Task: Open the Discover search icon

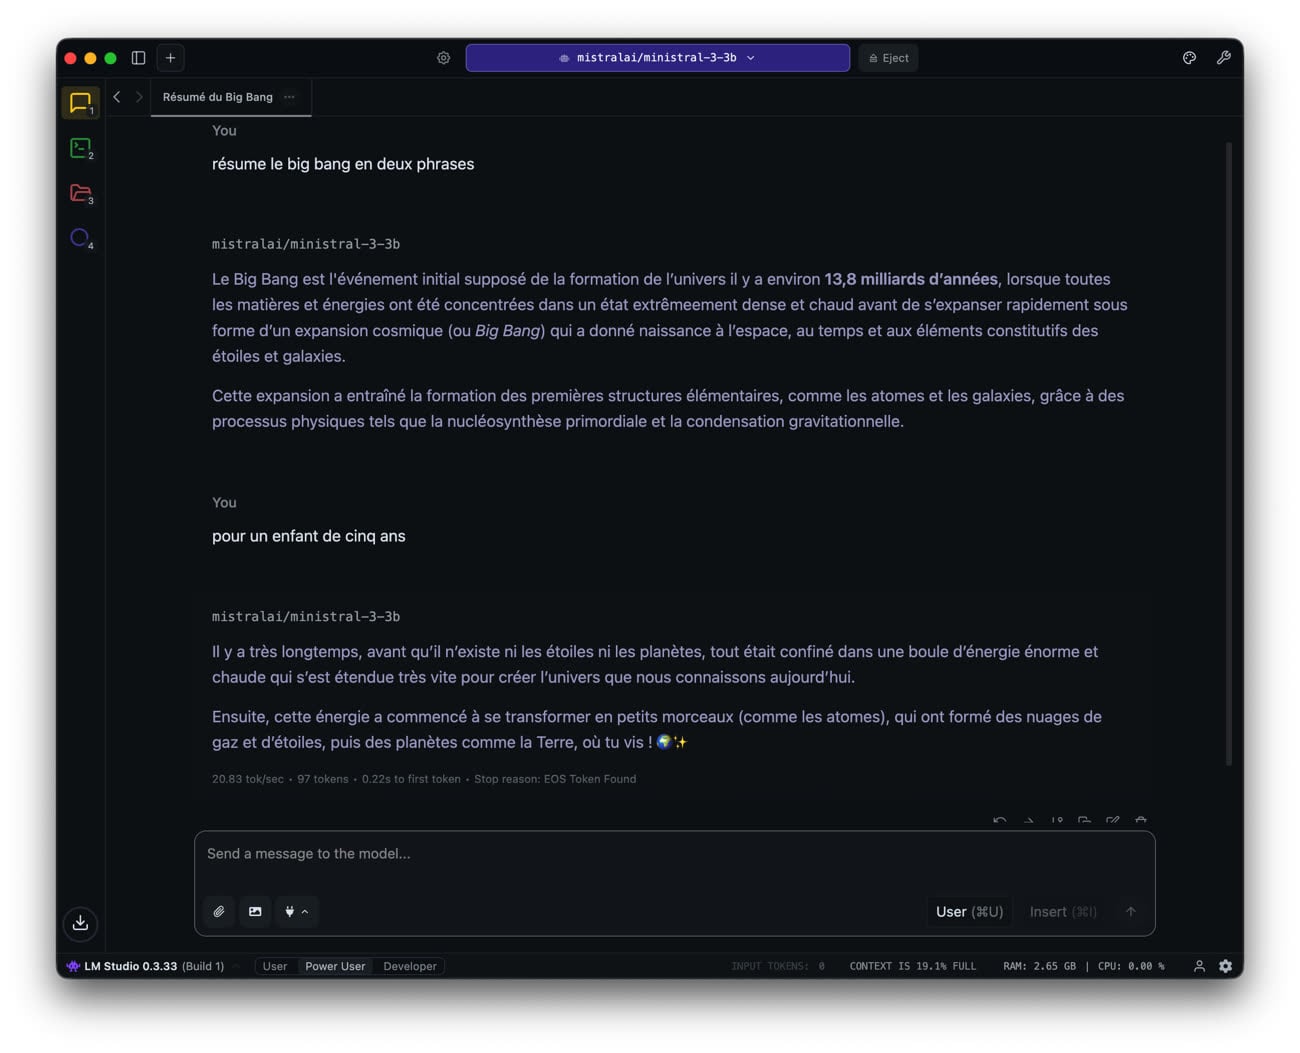Action: point(80,238)
